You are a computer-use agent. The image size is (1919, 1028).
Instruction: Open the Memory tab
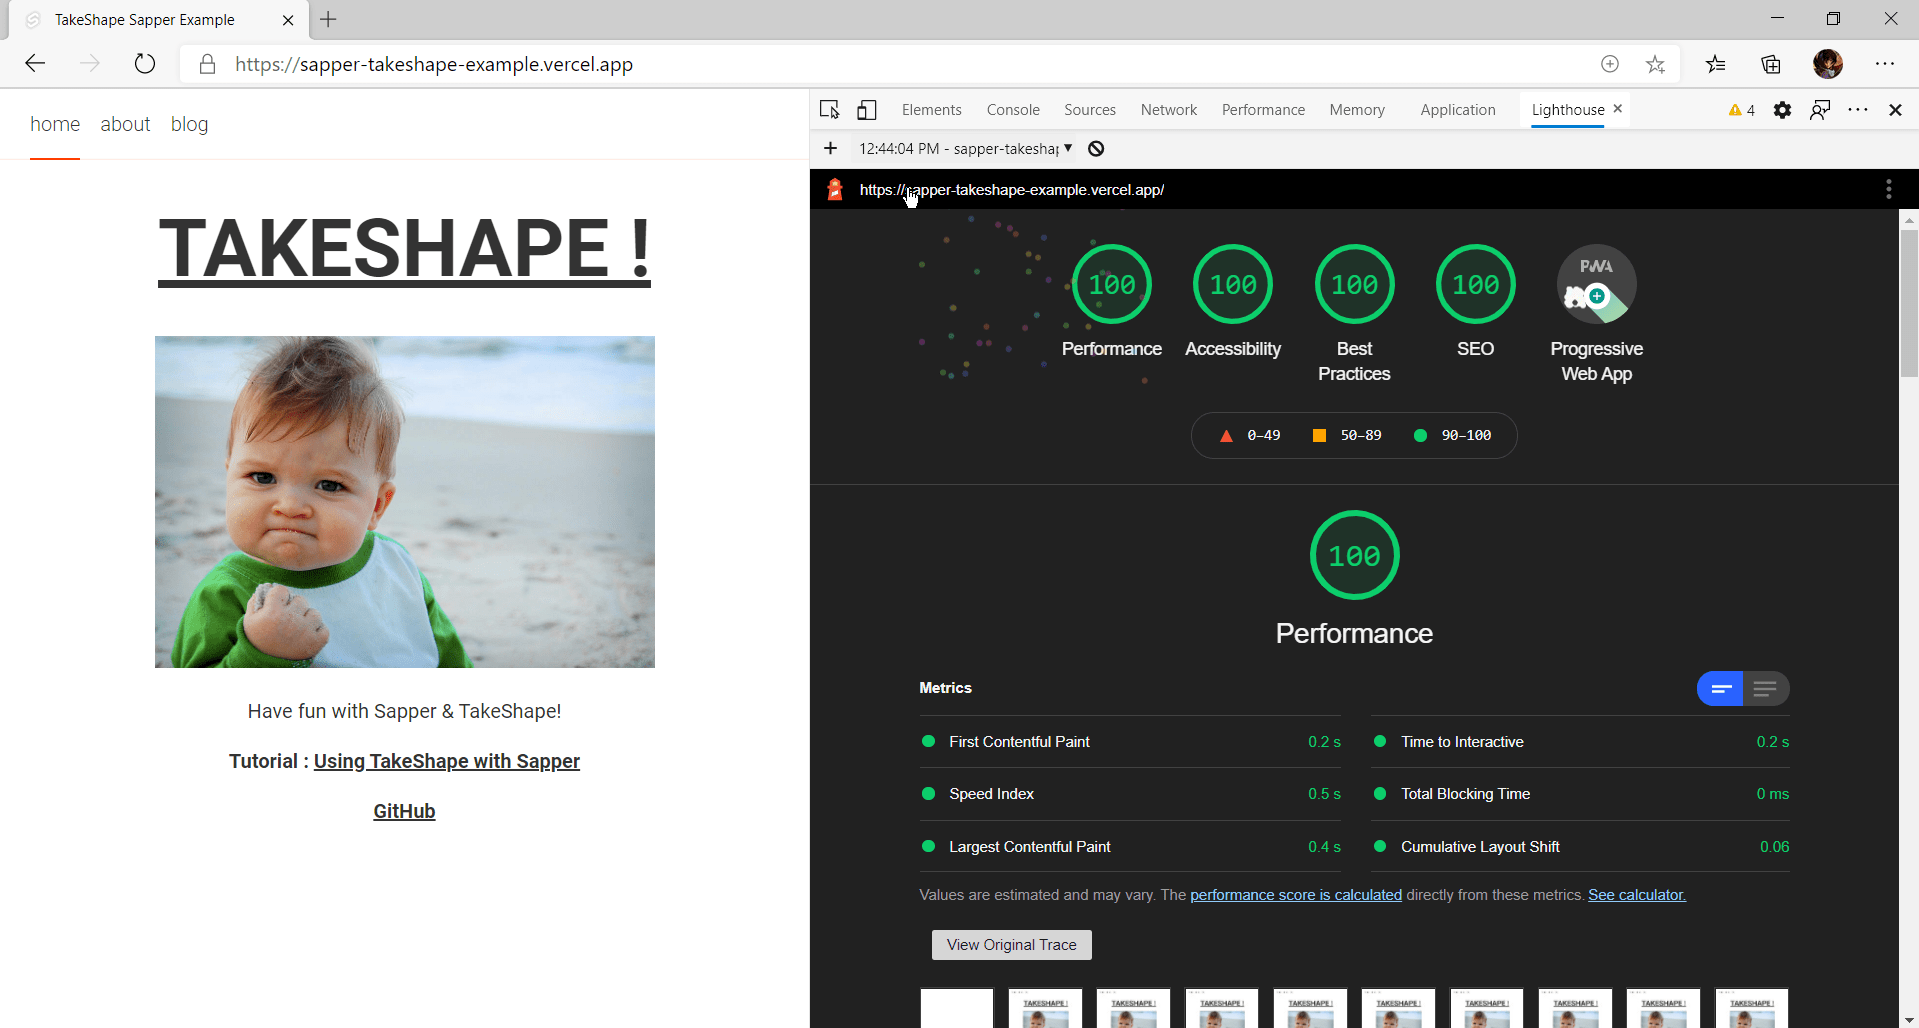(x=1357, y=110)
